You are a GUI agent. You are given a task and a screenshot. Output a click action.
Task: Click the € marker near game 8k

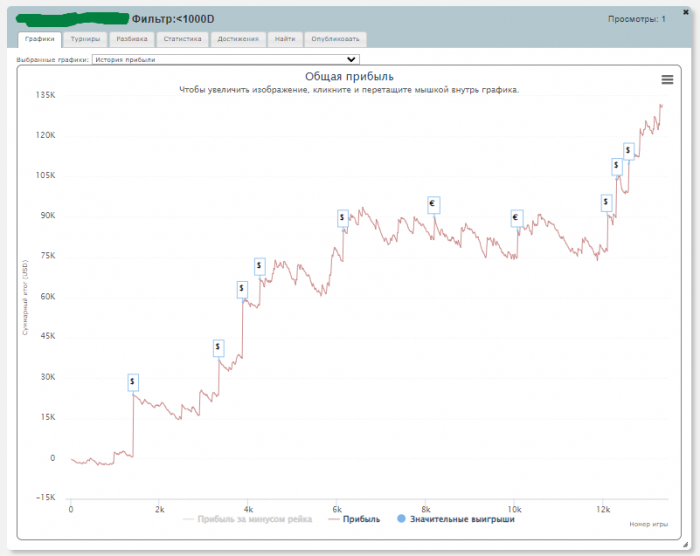pos(434,204)
